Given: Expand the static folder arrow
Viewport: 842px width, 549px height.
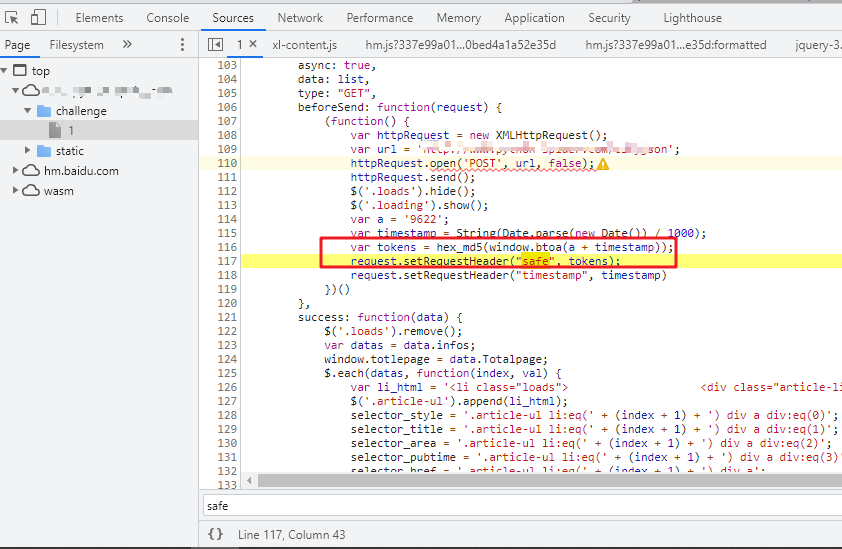Looking at the screenshot, I should [27, 150].
